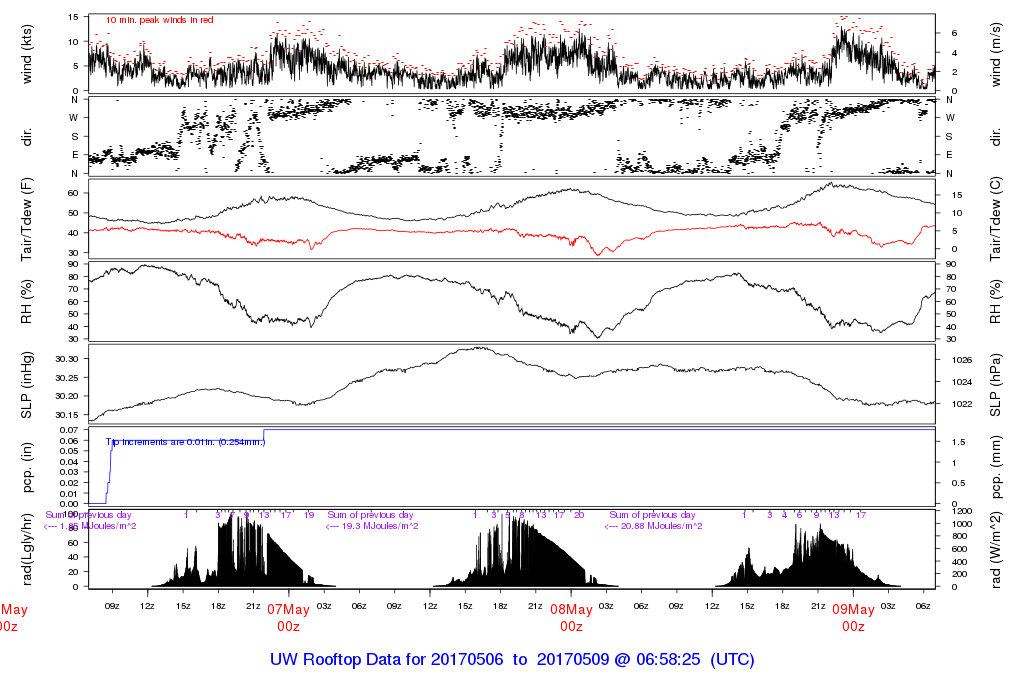The width and height of the screenshot is (1024, 700).
Task: Click the '19.3 MJoules/m^2' sum label
Action: [372, 526]
